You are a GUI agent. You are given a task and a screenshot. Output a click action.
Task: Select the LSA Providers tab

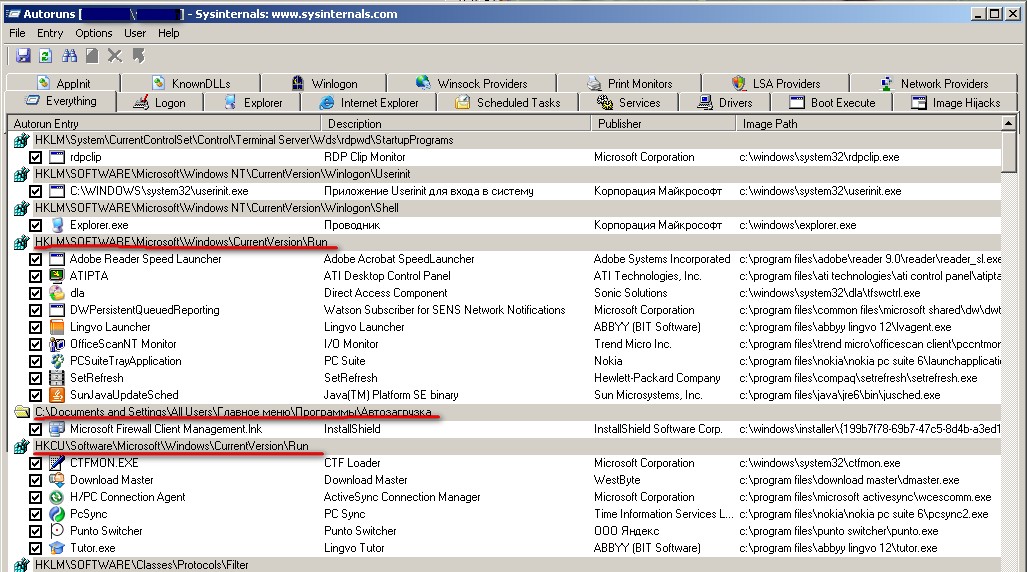(775, 83)
